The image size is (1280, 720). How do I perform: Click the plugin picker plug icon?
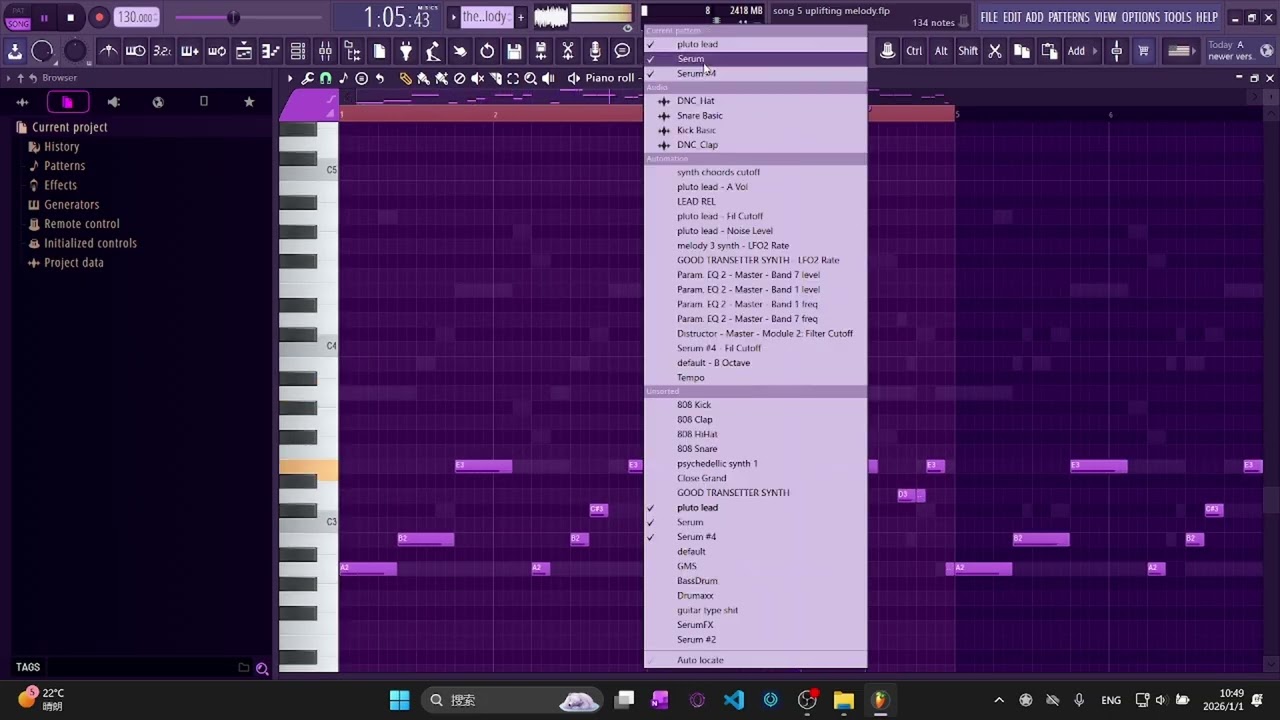tap(406, 51)
